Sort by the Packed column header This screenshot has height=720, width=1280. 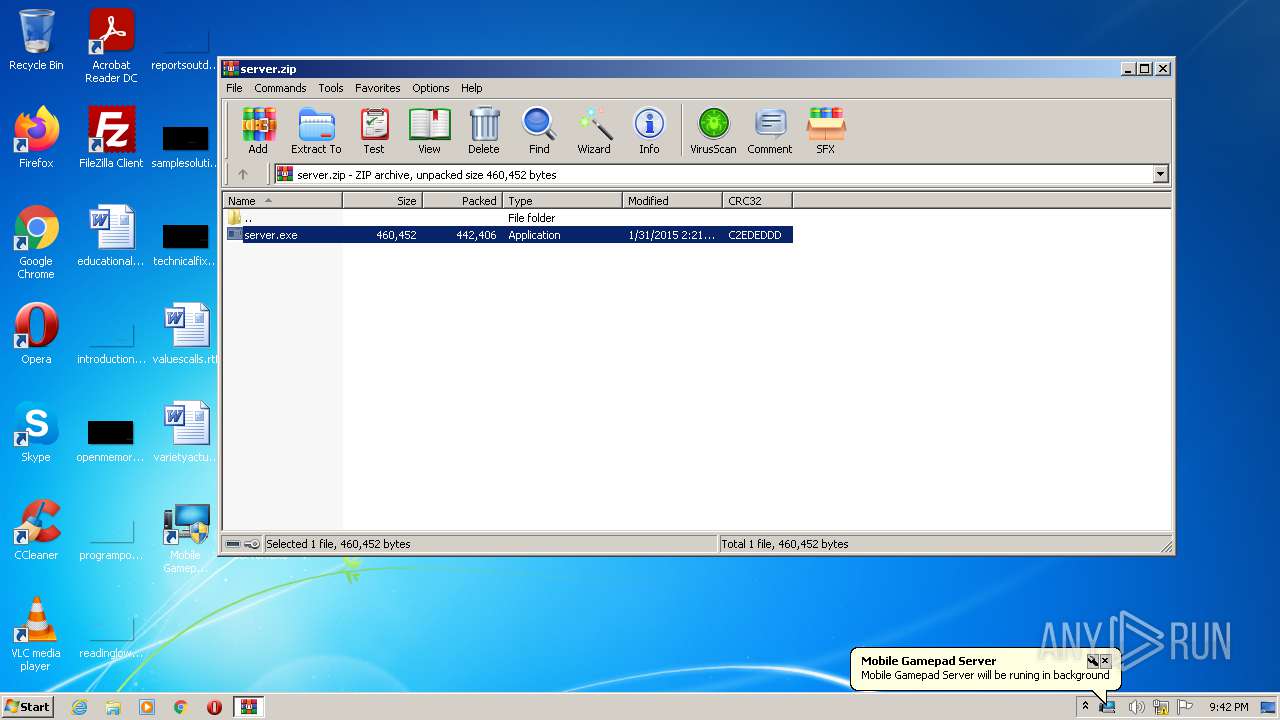462,201
